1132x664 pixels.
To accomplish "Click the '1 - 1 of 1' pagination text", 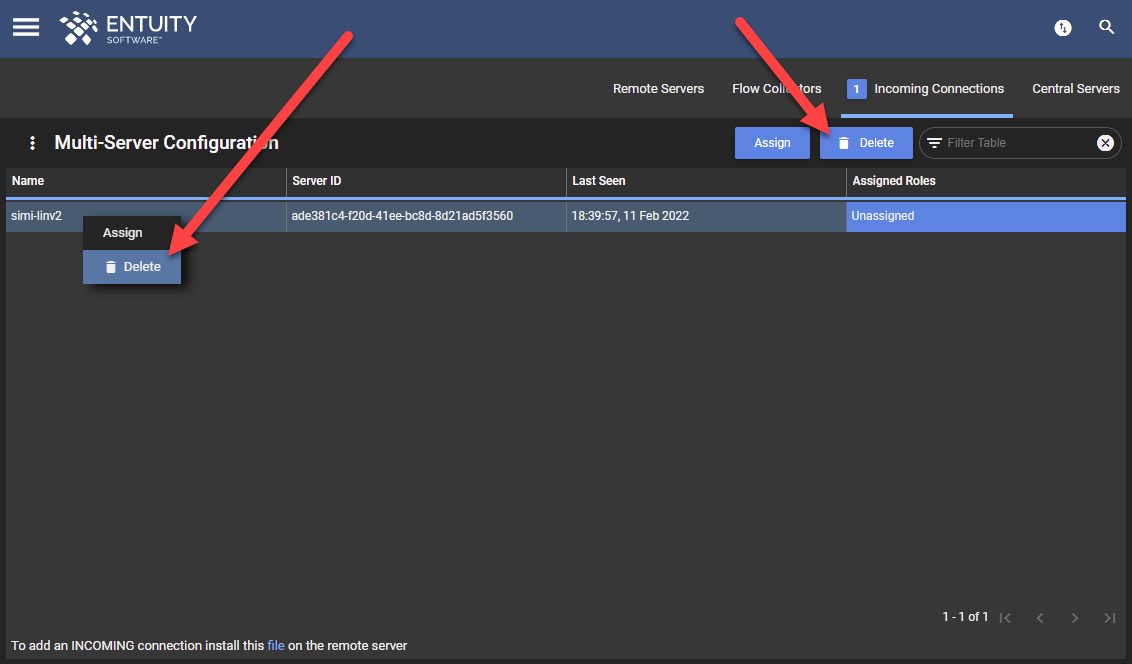I will [965, 617].
